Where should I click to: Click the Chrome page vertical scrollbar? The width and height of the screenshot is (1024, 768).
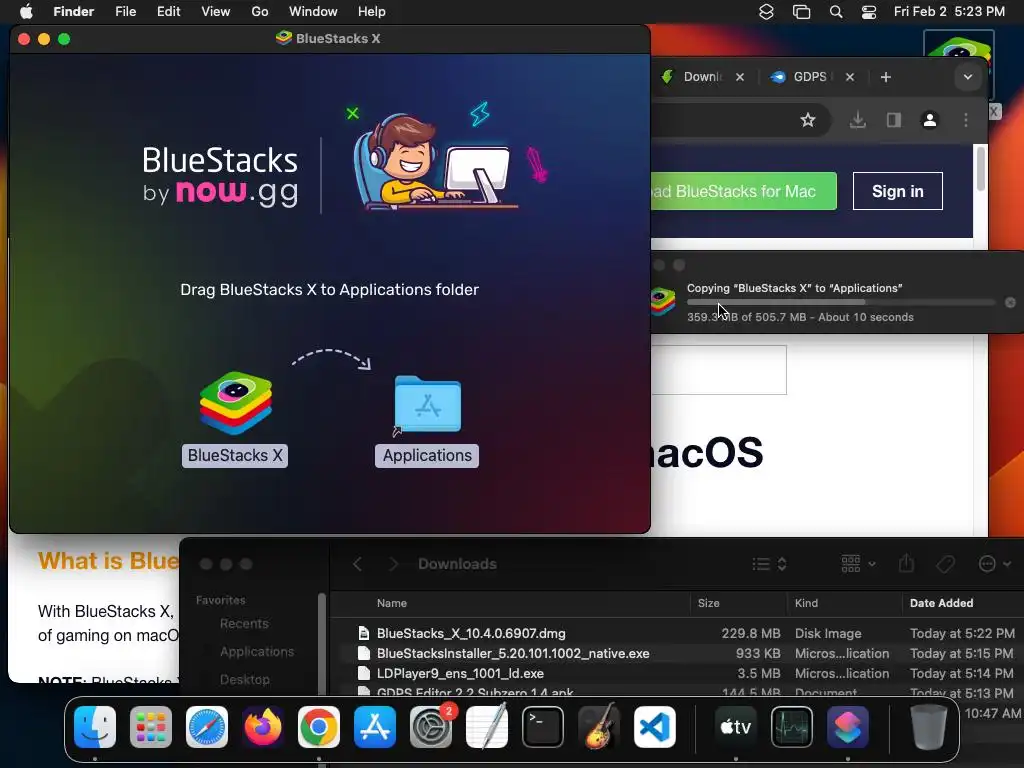pos(980,169)
